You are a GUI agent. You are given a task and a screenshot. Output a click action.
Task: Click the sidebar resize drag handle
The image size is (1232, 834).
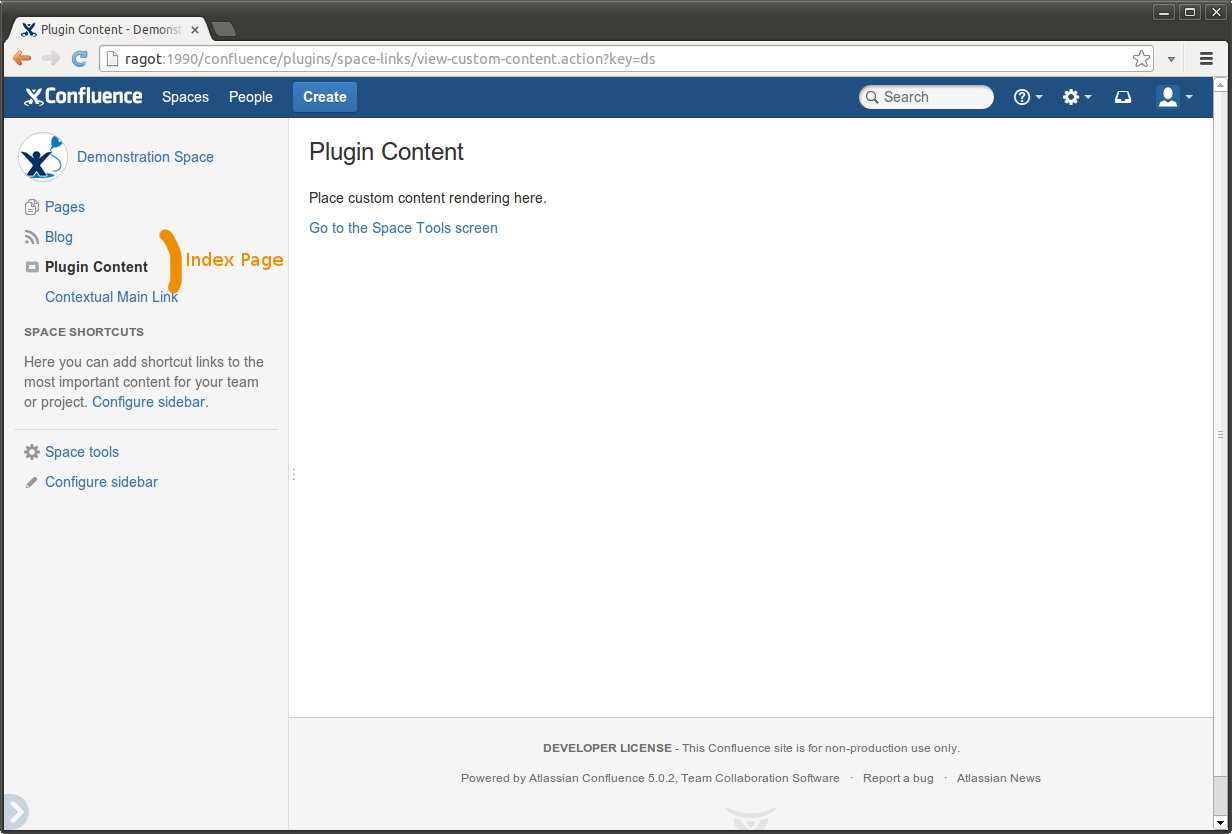click(x=293, y=474)
